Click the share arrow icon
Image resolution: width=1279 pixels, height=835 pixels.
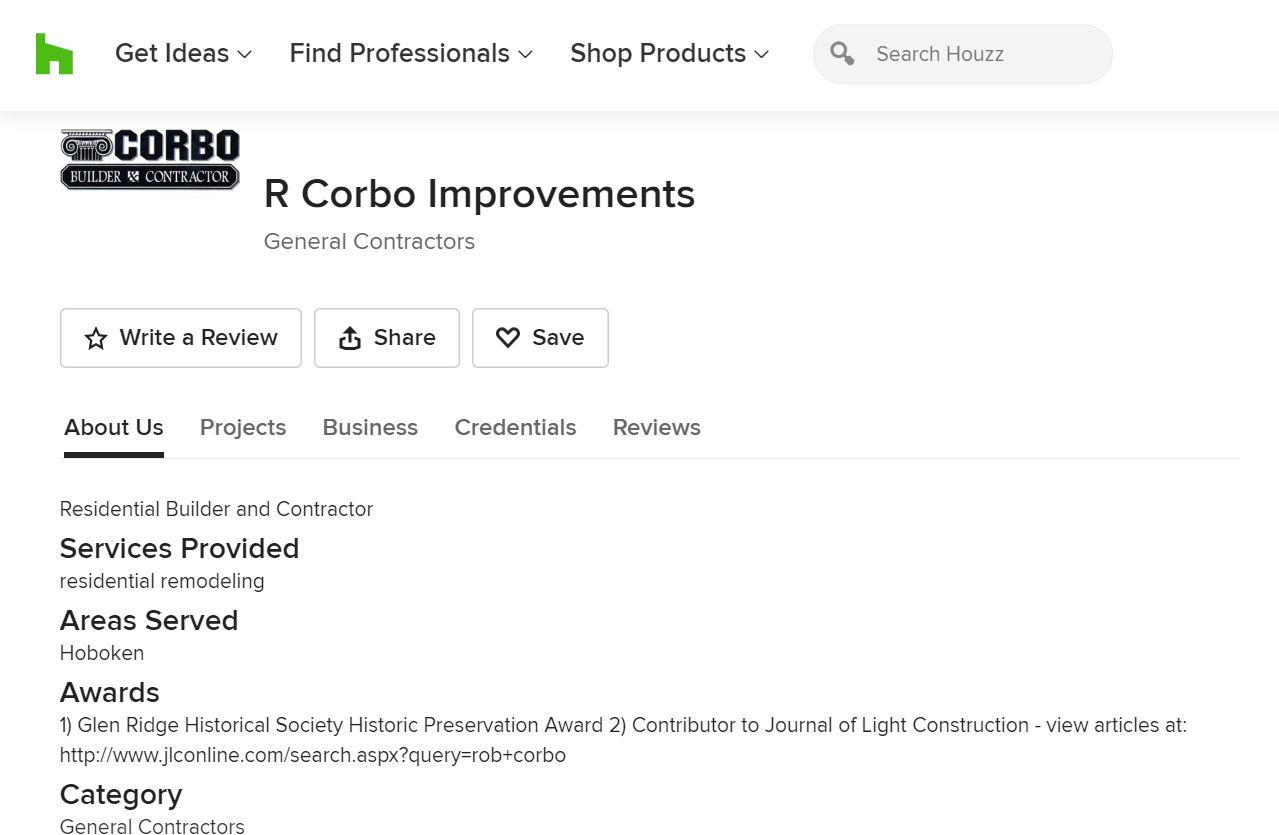pos(350,339)
